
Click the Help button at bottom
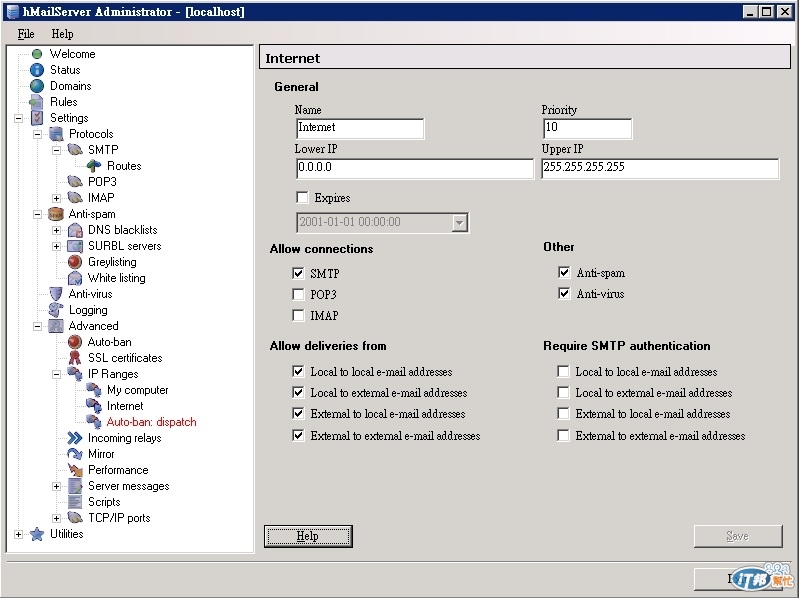pyautogui.click(x=308, y=536)
